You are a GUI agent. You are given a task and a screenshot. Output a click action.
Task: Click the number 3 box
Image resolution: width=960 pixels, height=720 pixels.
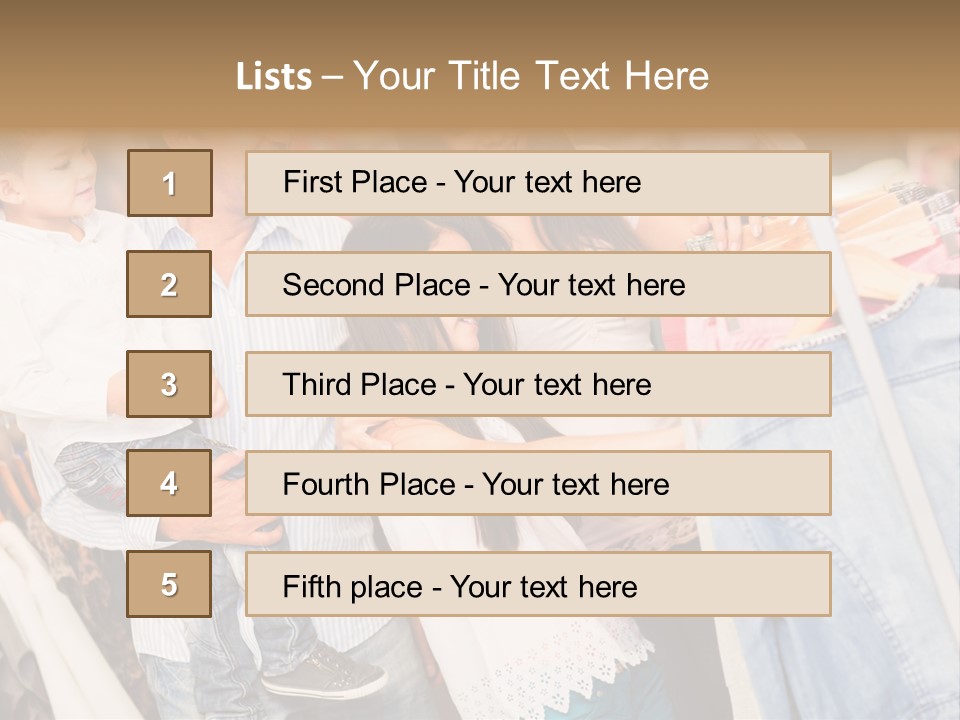tap(169, 384)
